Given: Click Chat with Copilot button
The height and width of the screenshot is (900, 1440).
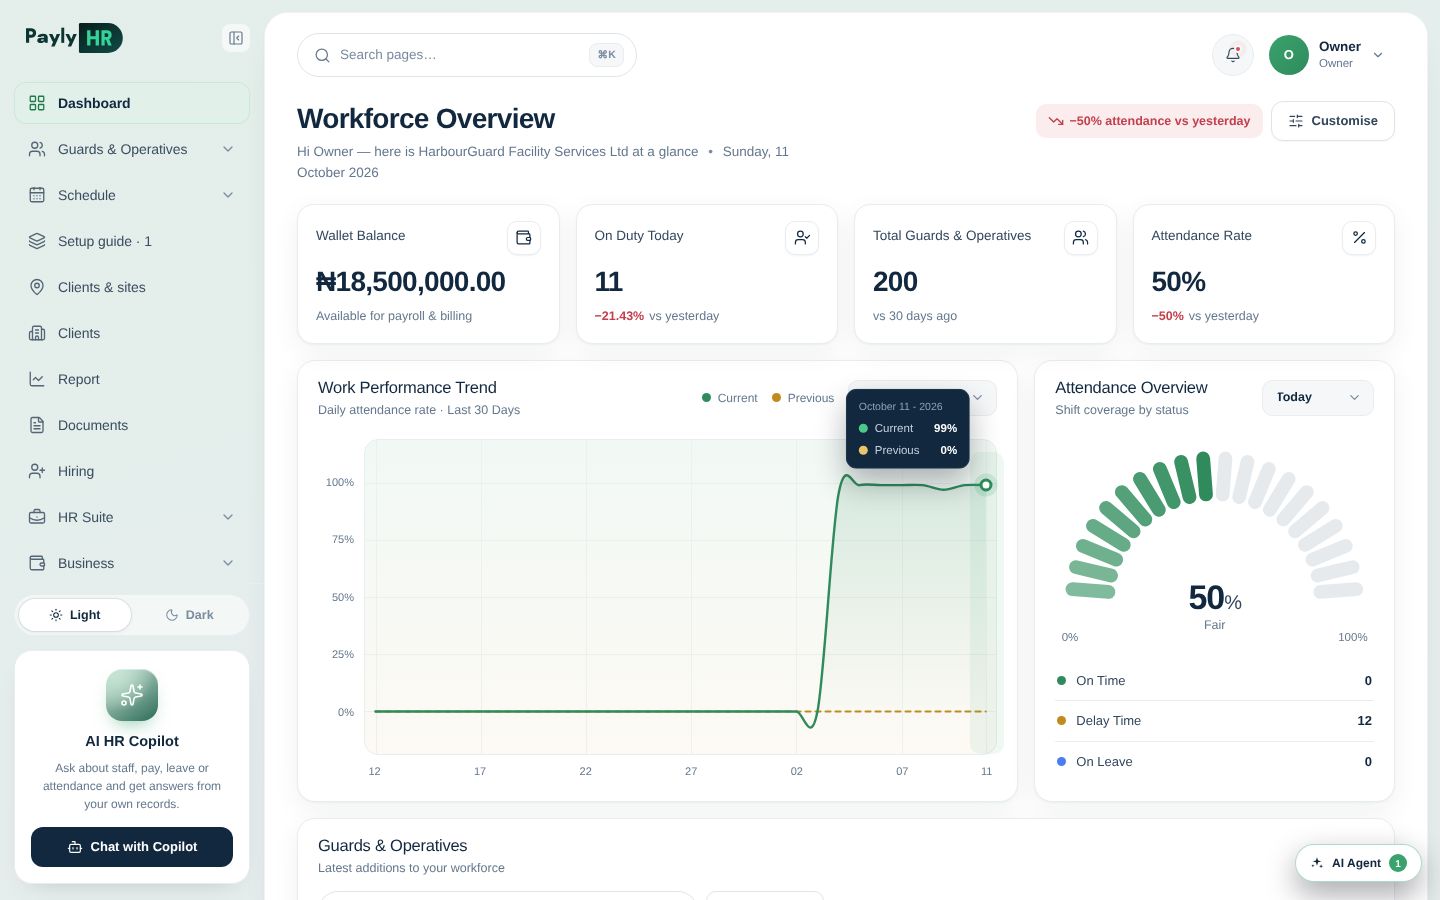Looking at the screenshot, I should [x=132, y=847].
